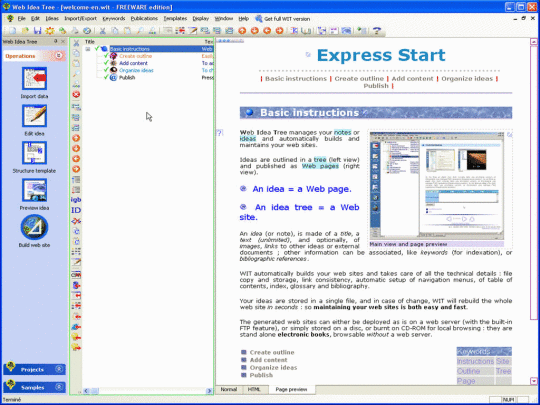Toggle green checkmark of Create outline idea
Screen dimensions: 540x405
(106, 56)
